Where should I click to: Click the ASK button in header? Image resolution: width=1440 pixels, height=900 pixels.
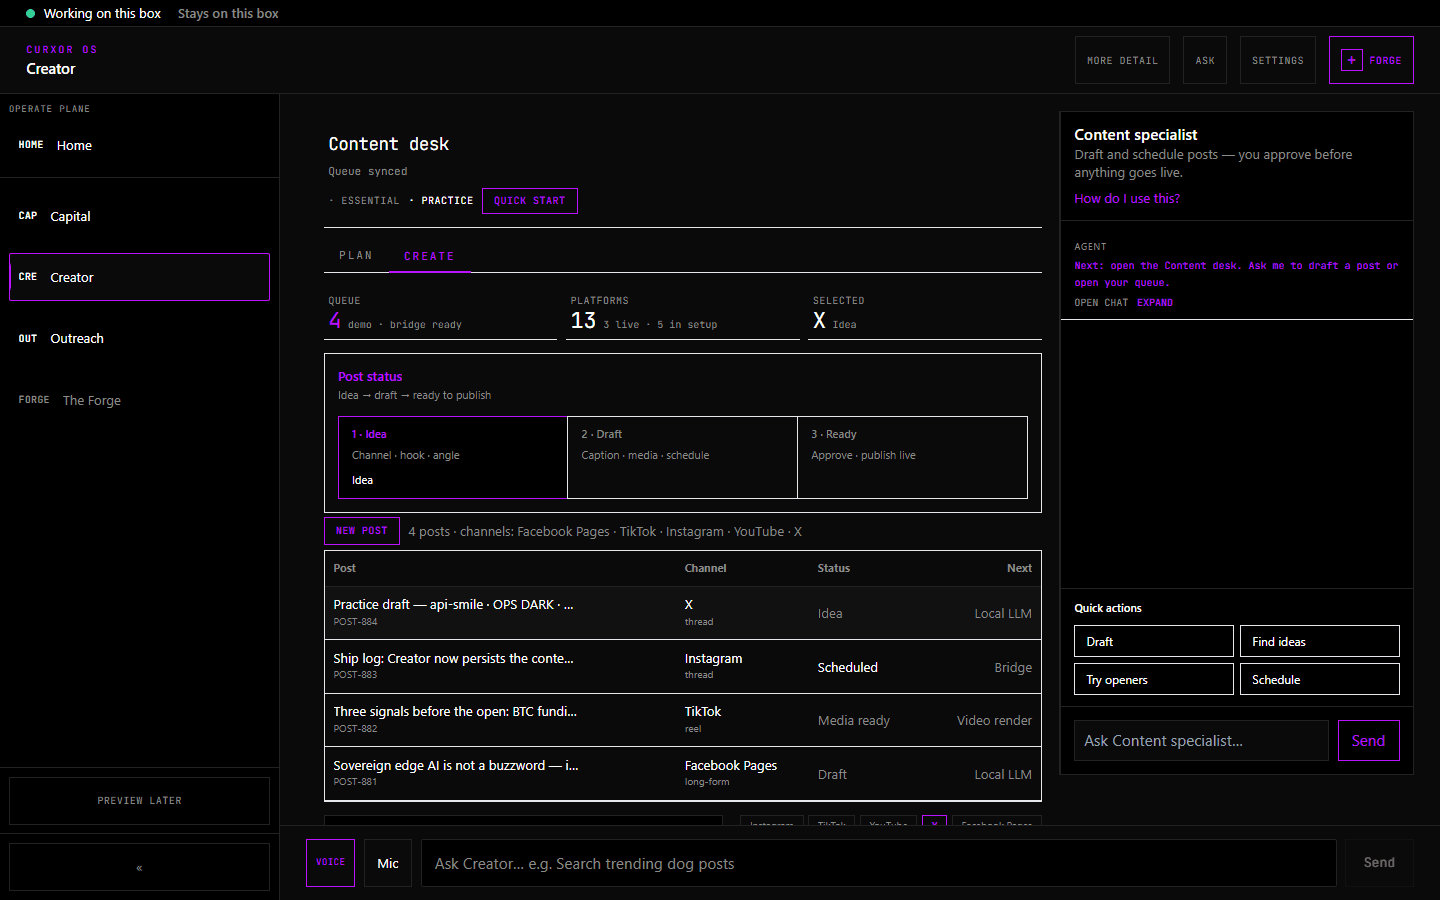point(1205,60)
